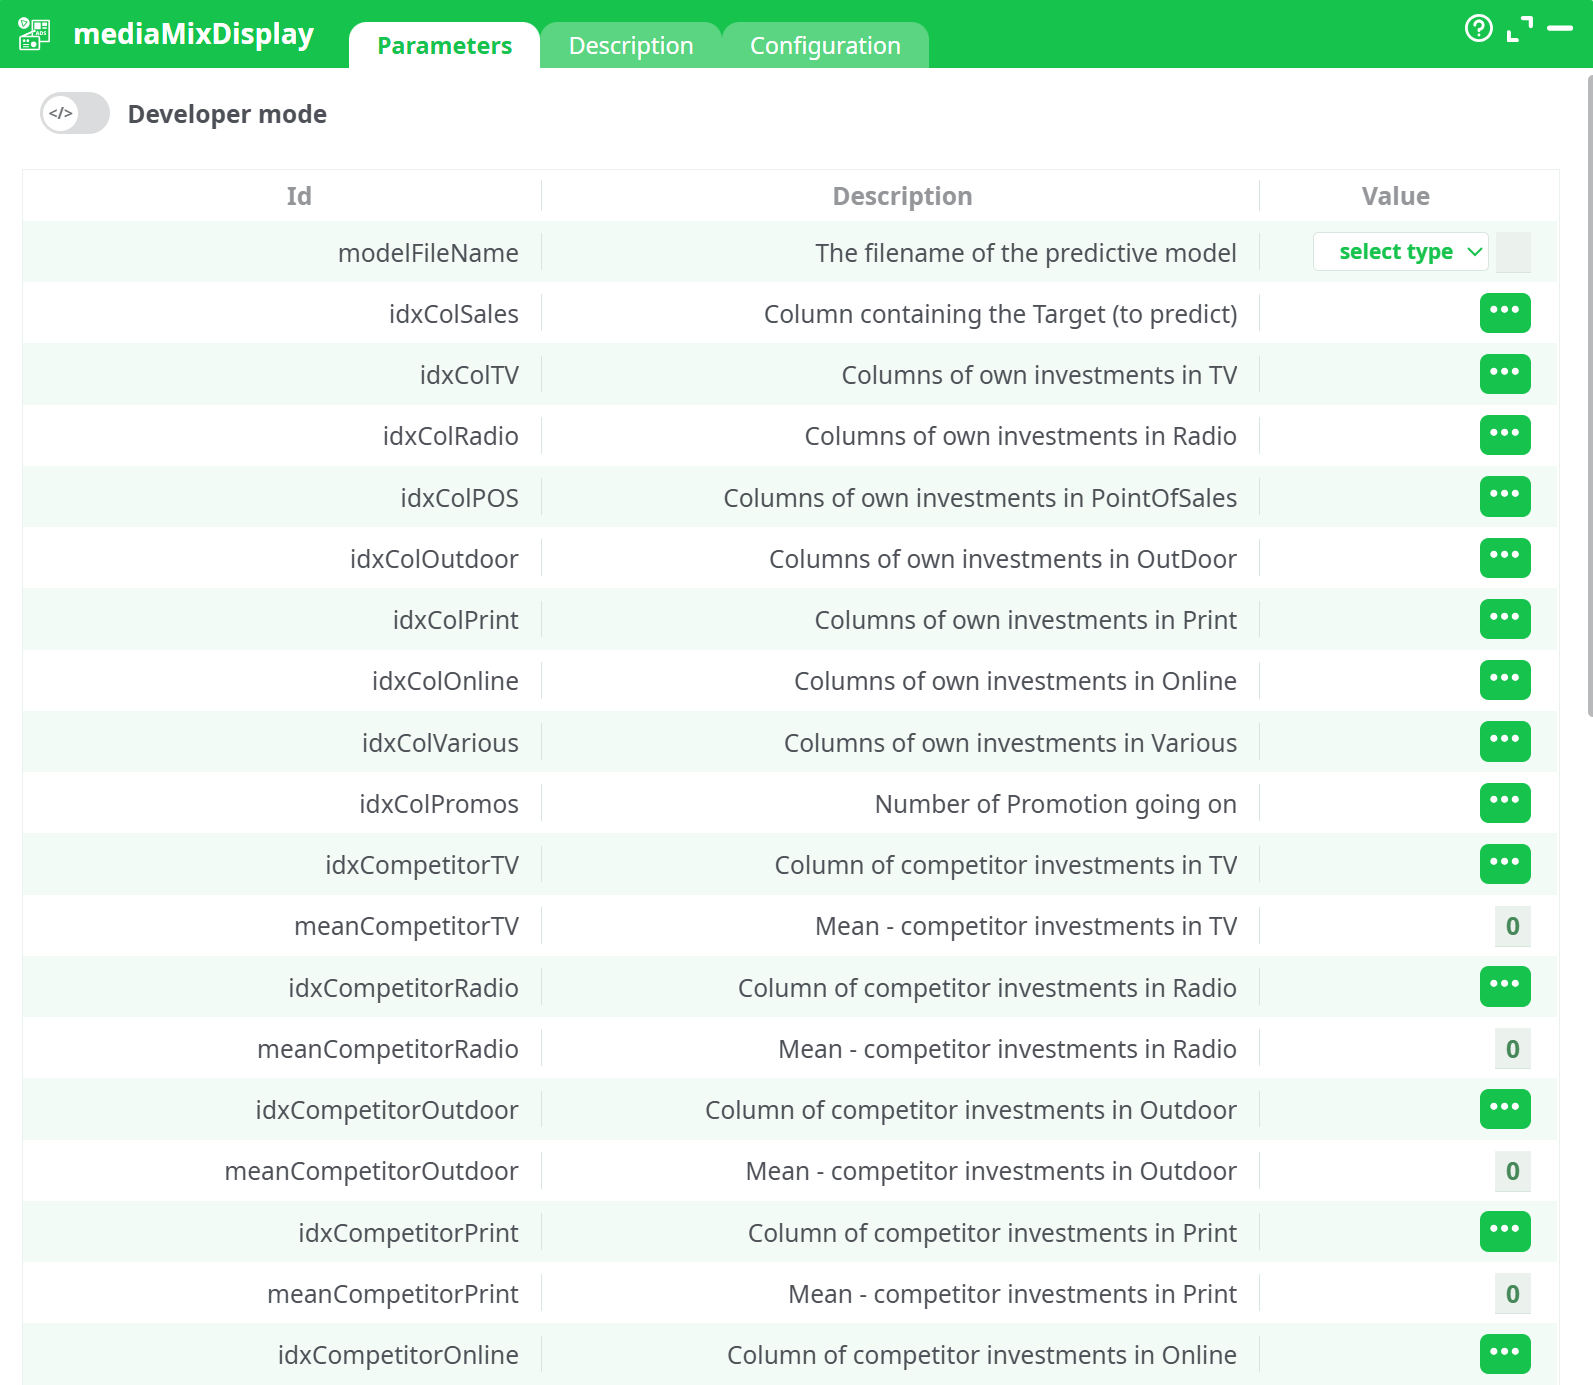This screenshot has height=1385, width=1593.
Task: Select the Parameters tab
Action: click(444, 46)
